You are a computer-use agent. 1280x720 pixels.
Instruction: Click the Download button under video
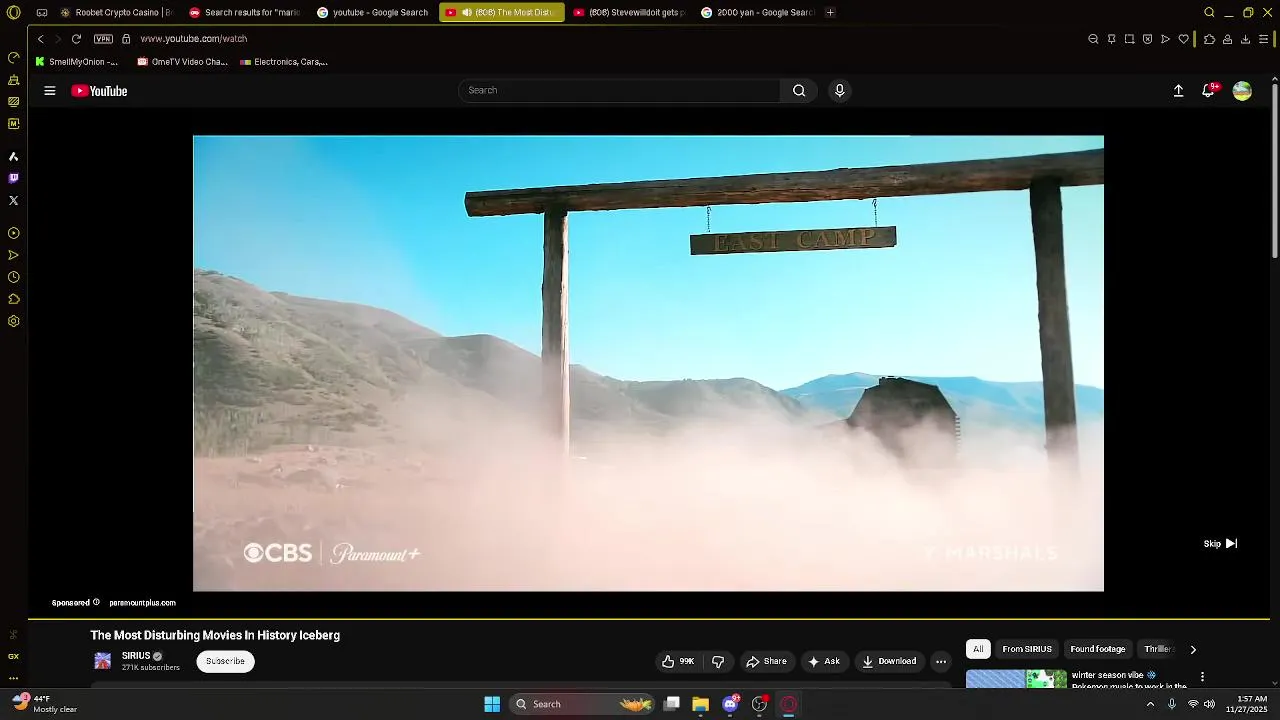click(x=890, y=661)
